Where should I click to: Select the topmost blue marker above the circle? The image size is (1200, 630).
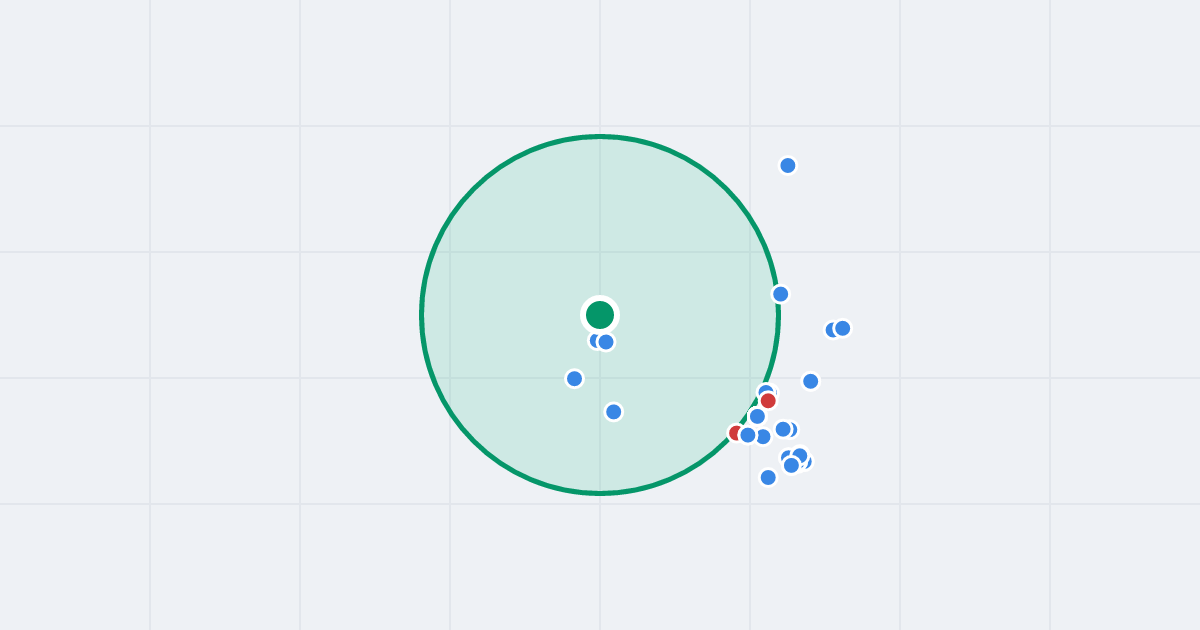(x=788, y=165)
